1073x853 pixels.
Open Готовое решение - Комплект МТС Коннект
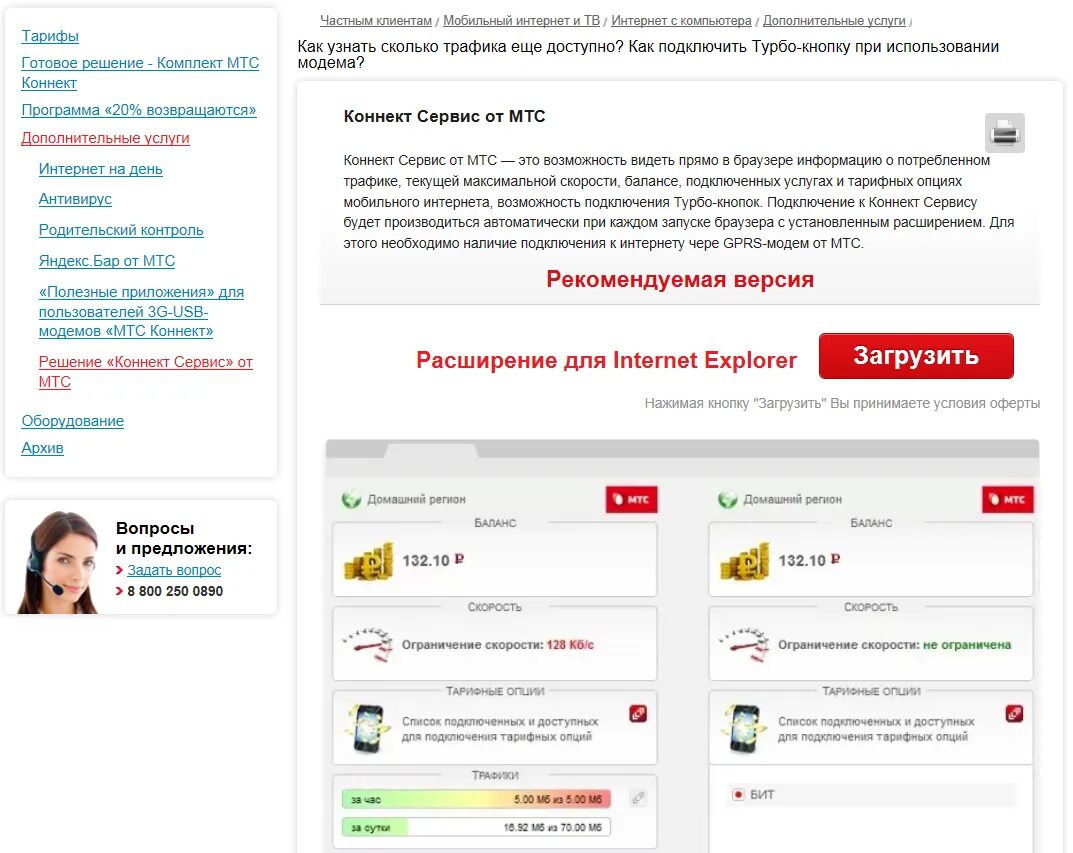tap(140, 73)
